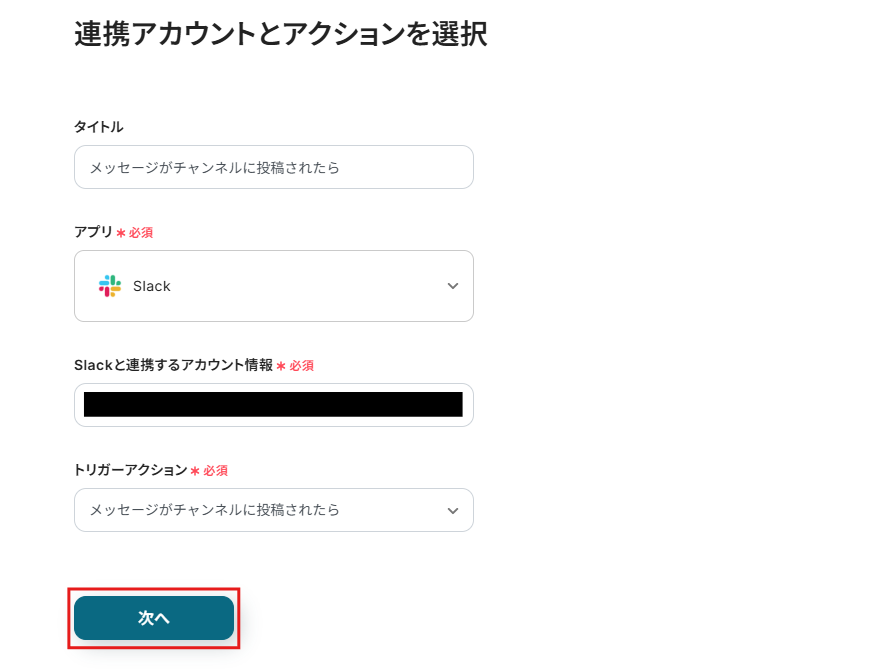This screenshot has width=892, height=672.
Task: Click the タイトル field label
Action: pyautogui.click(x=99, y=127)
